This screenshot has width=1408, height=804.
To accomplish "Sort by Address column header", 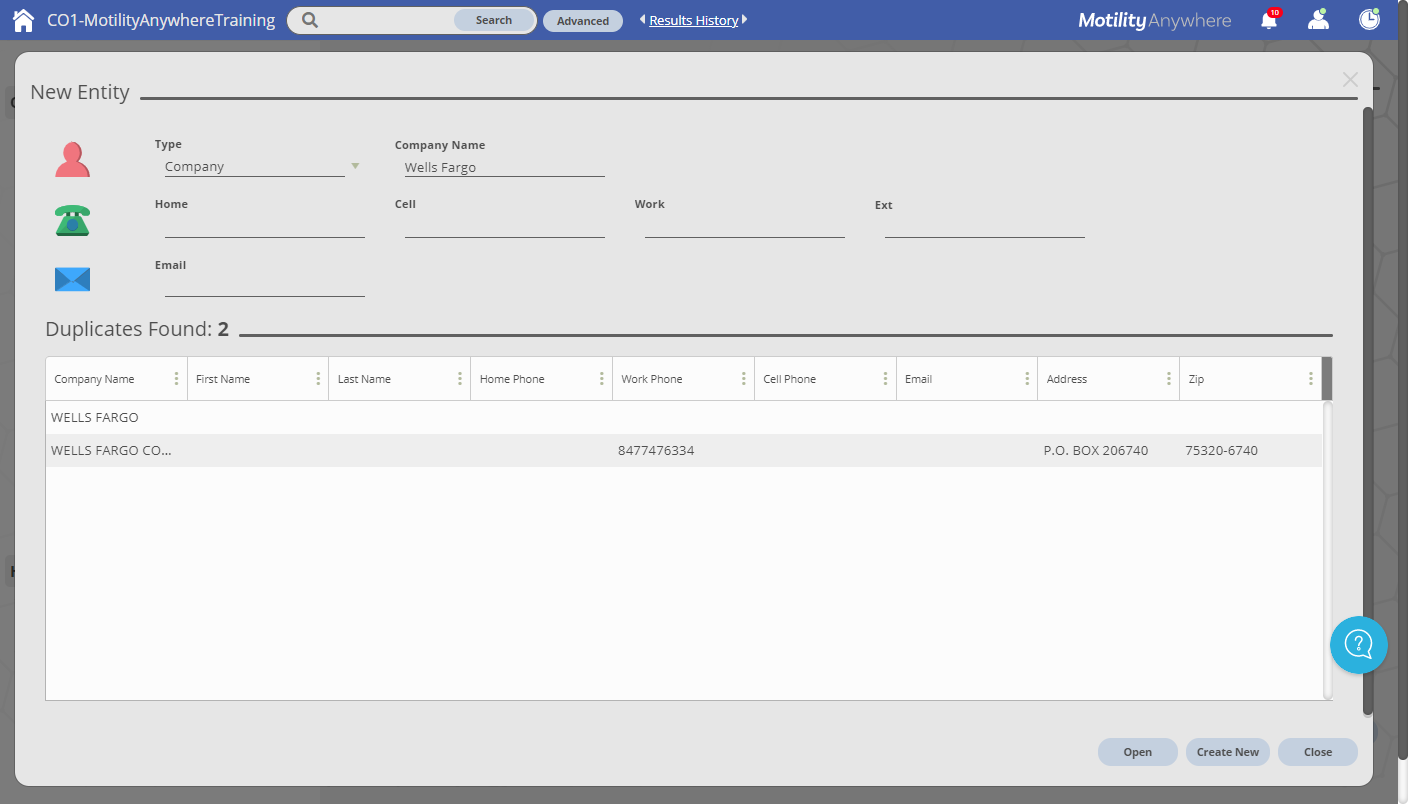I will 1067,379.
